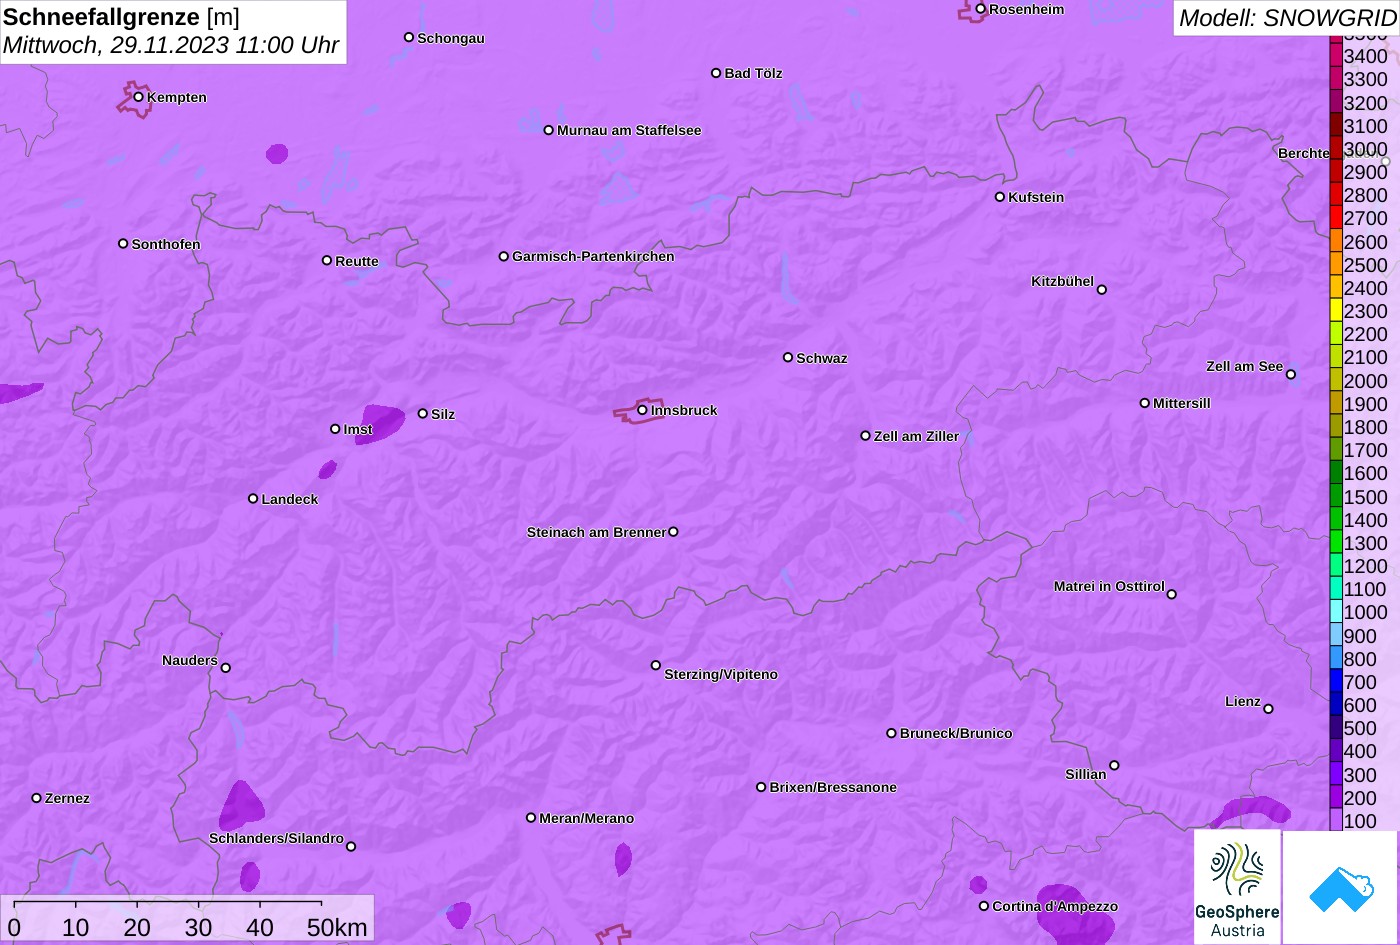Image resolution: width=1400 pixels, height=945 pixels.
Task: Click the blue house-and-cloud logo
Action: pos(1341,887)
